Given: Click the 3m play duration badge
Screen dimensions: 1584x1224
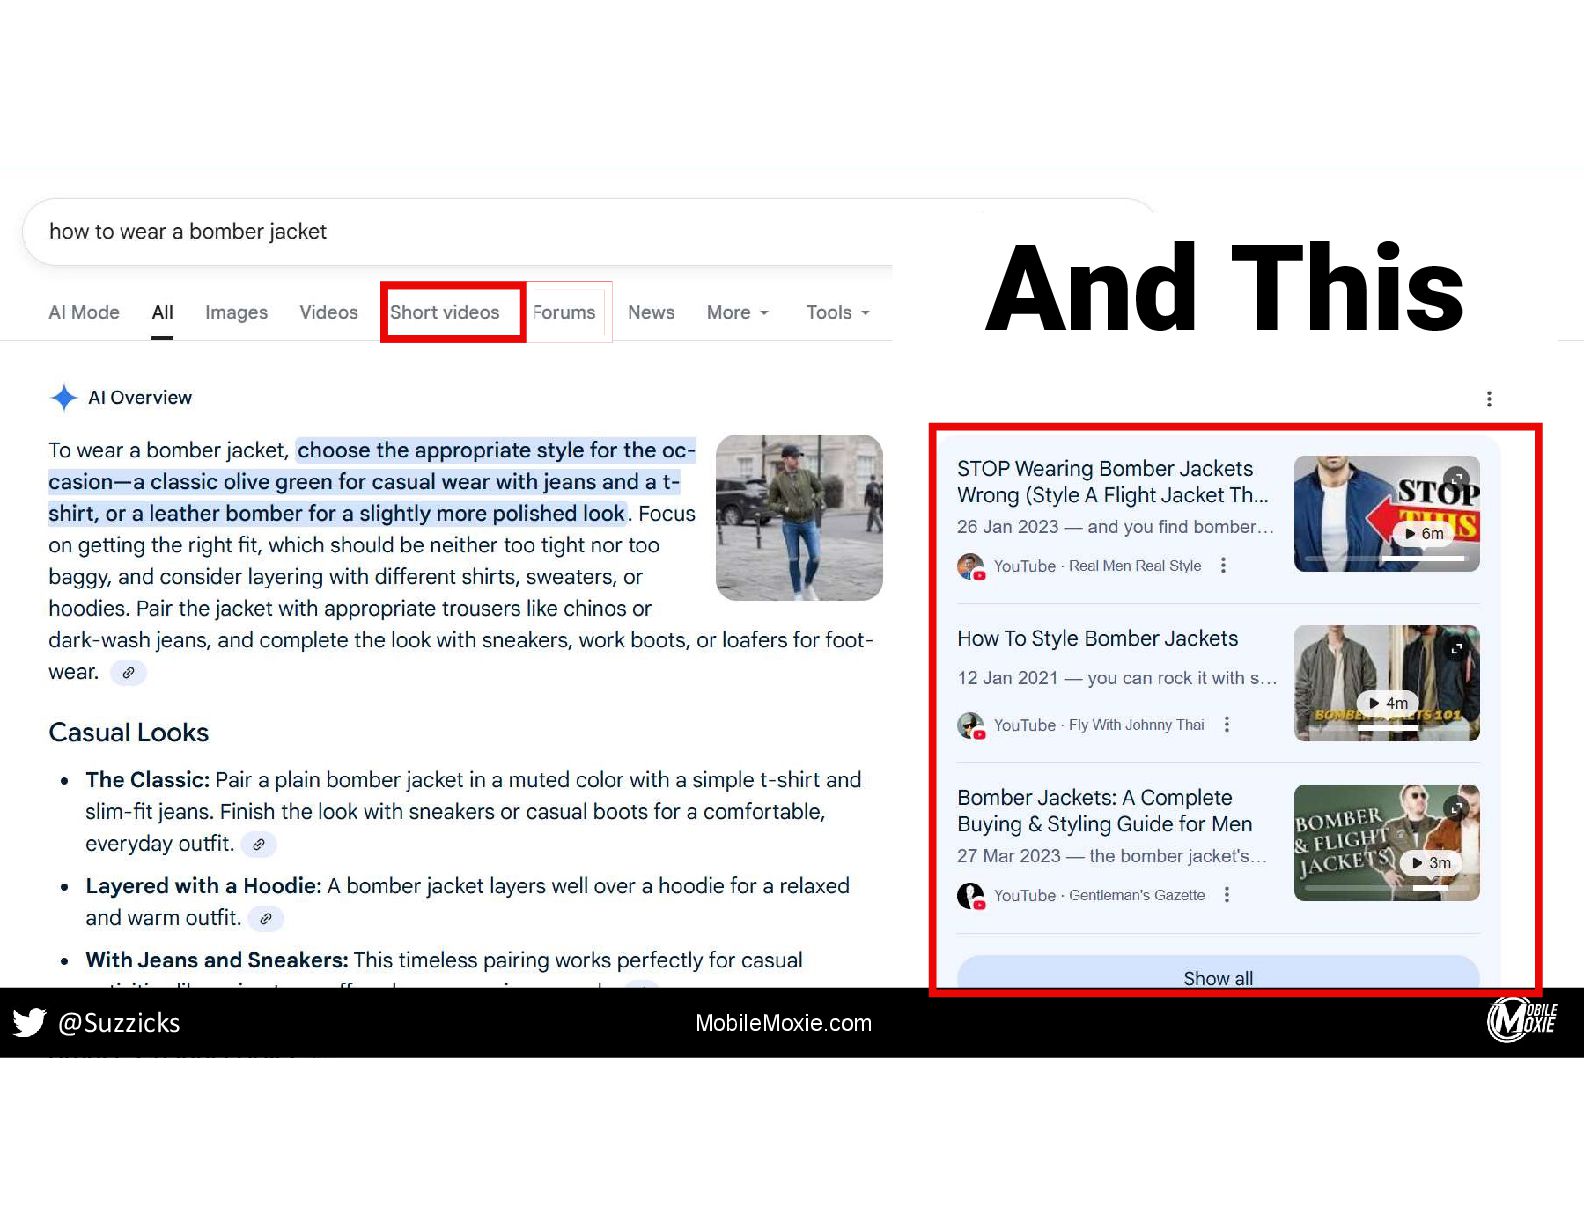Looking at the screenshot, I should (x=1431, y=863).
